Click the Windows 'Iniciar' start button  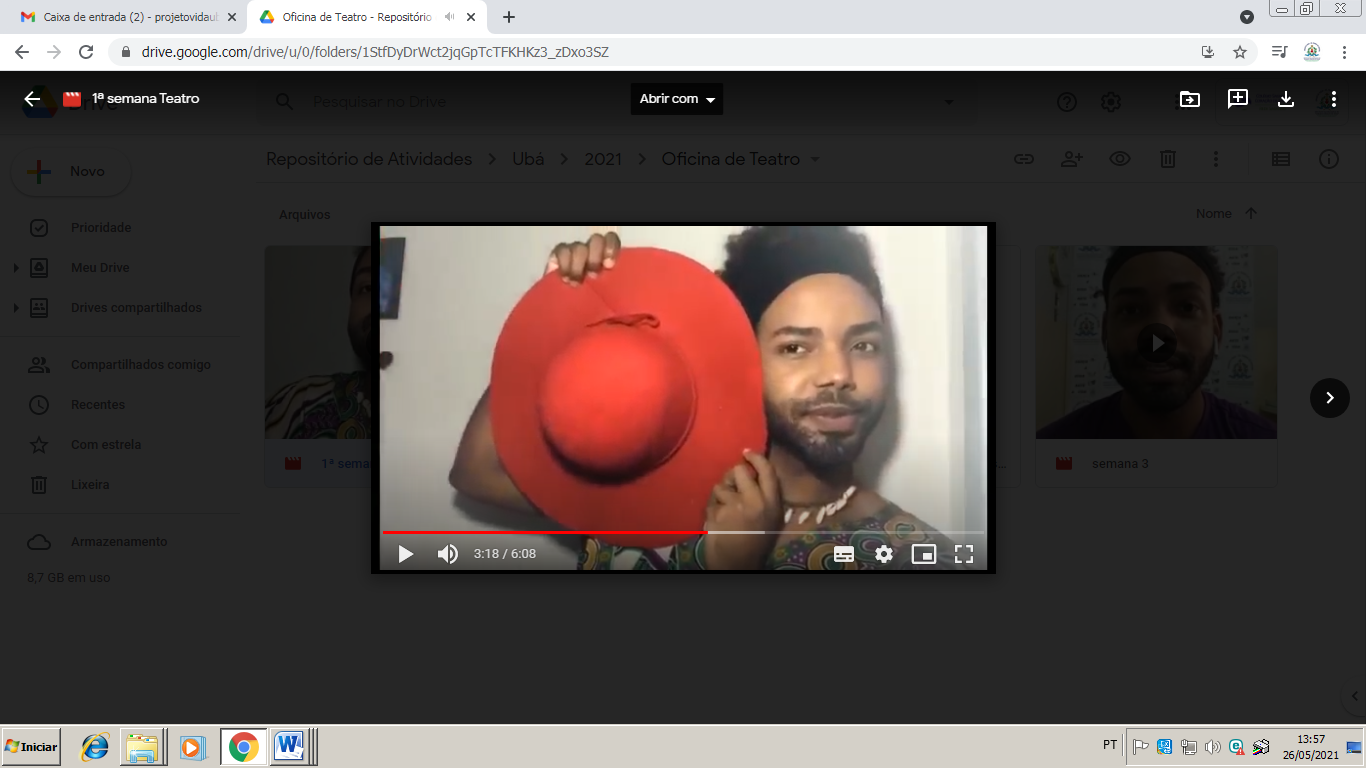(x=31, y=747)
